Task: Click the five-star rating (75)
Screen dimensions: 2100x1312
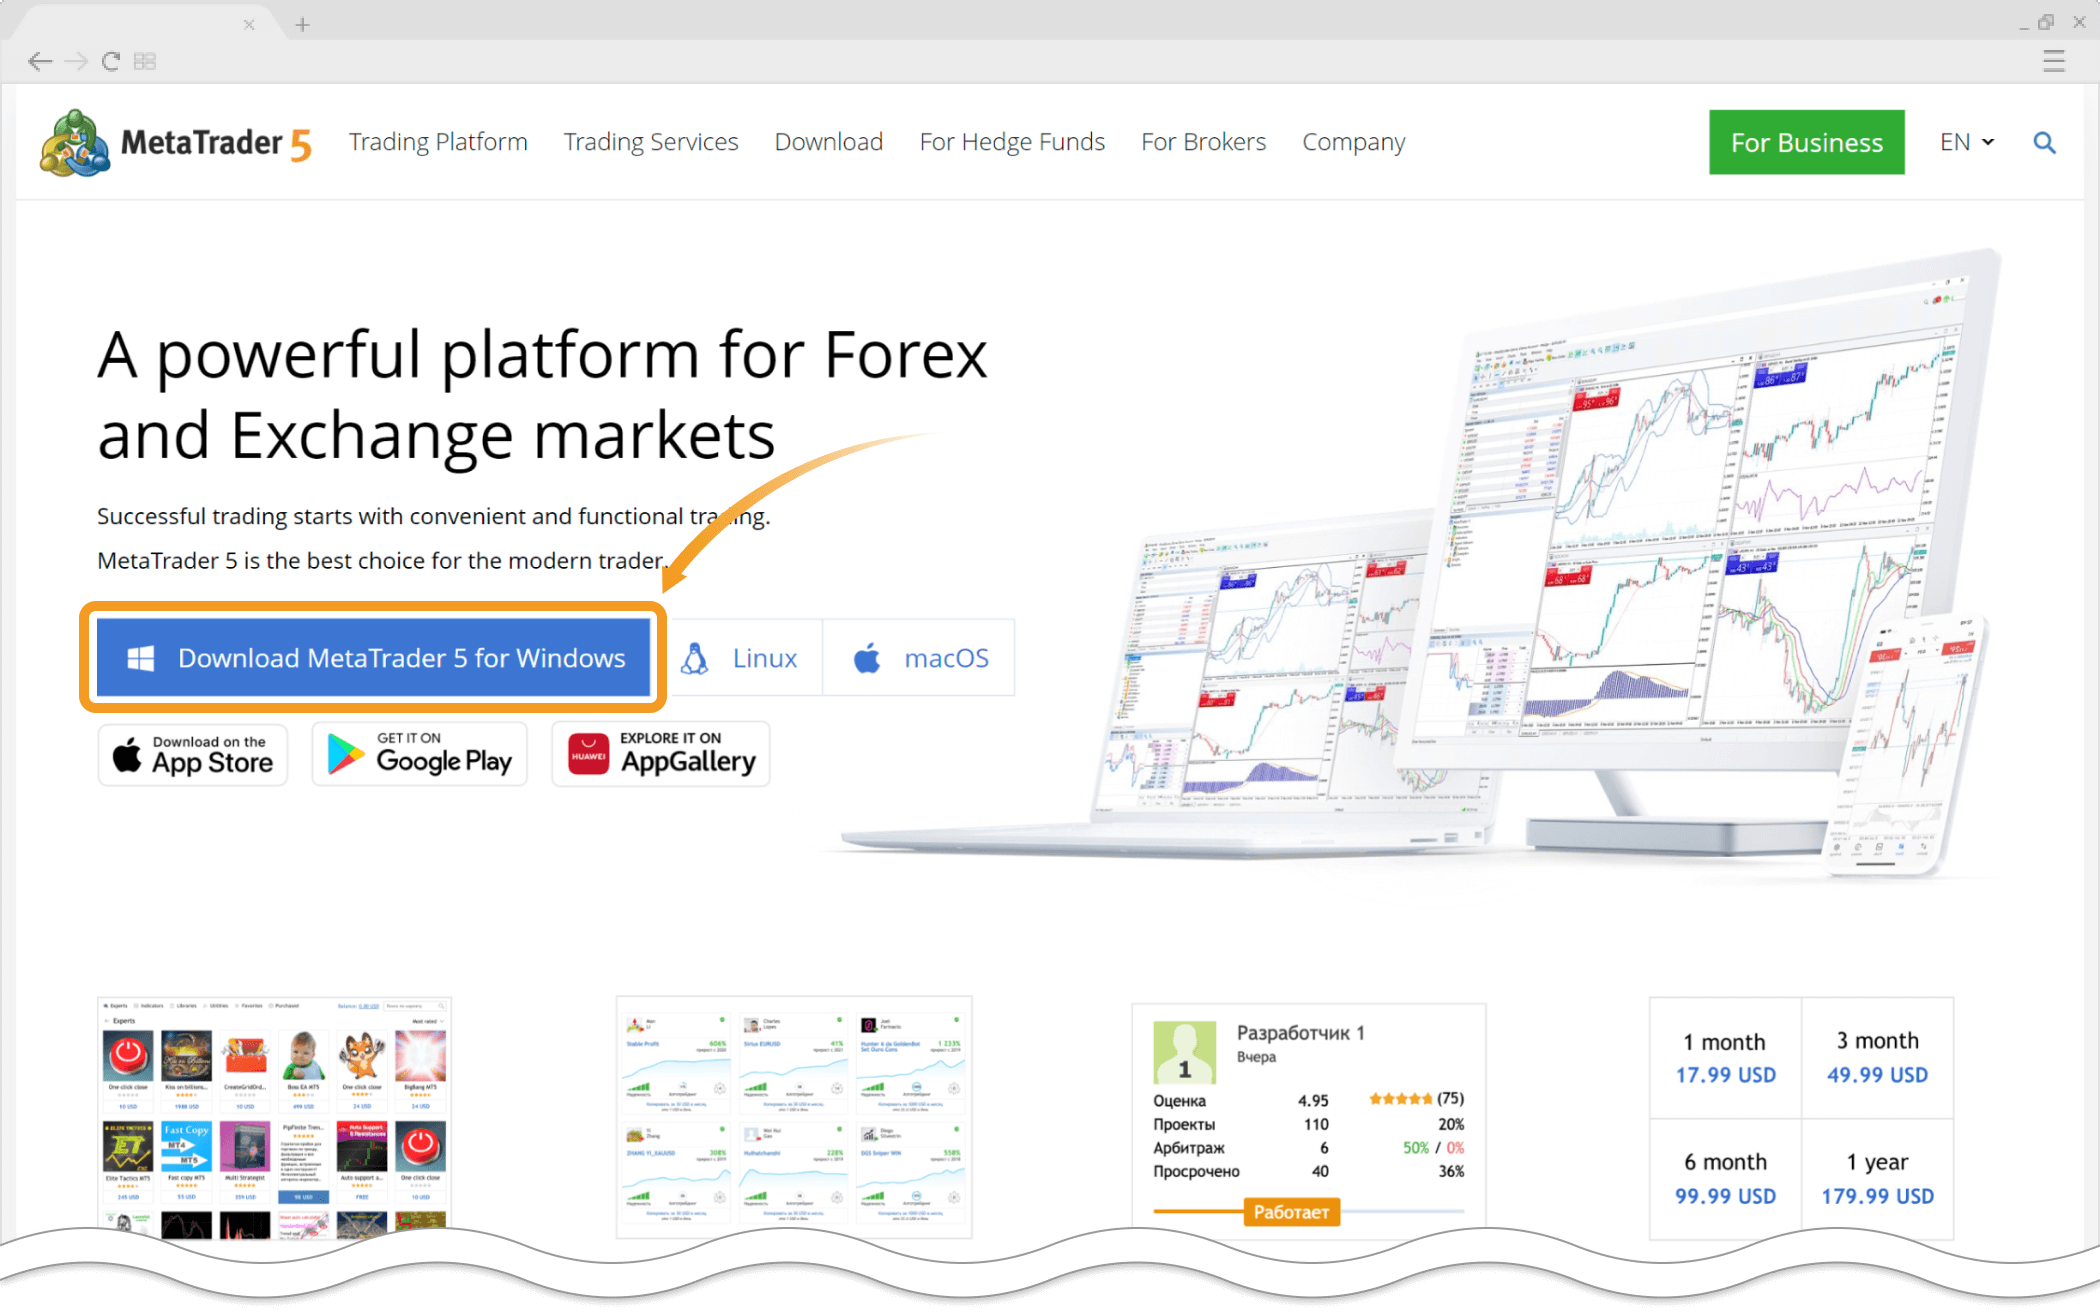Action: (x=1416, y=1098)
